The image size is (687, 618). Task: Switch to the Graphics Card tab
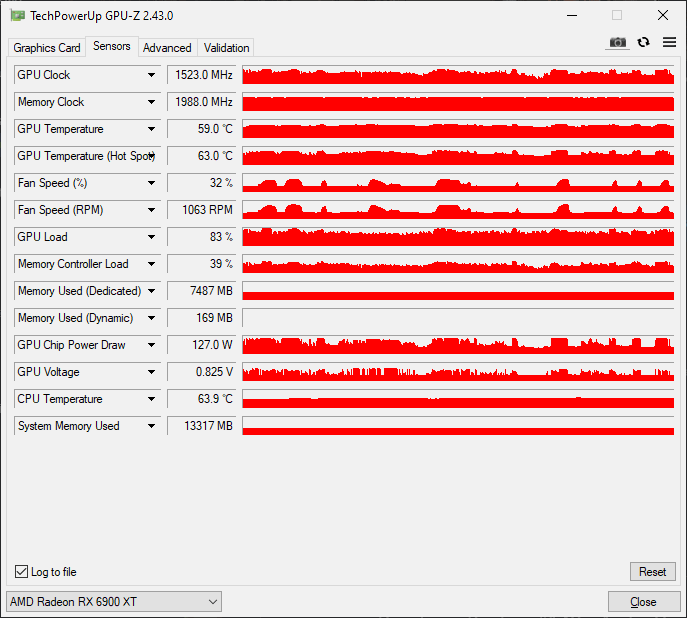point(47,48)
